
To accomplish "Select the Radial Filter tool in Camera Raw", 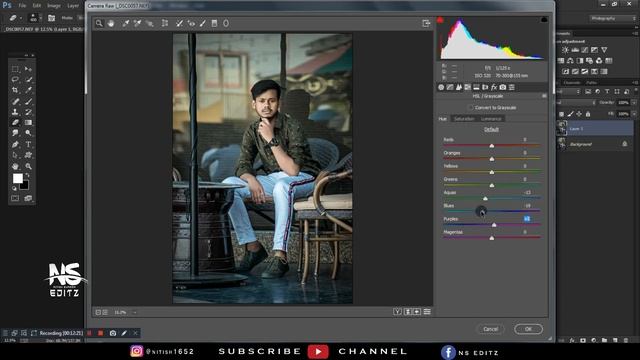I will (226, 23).
